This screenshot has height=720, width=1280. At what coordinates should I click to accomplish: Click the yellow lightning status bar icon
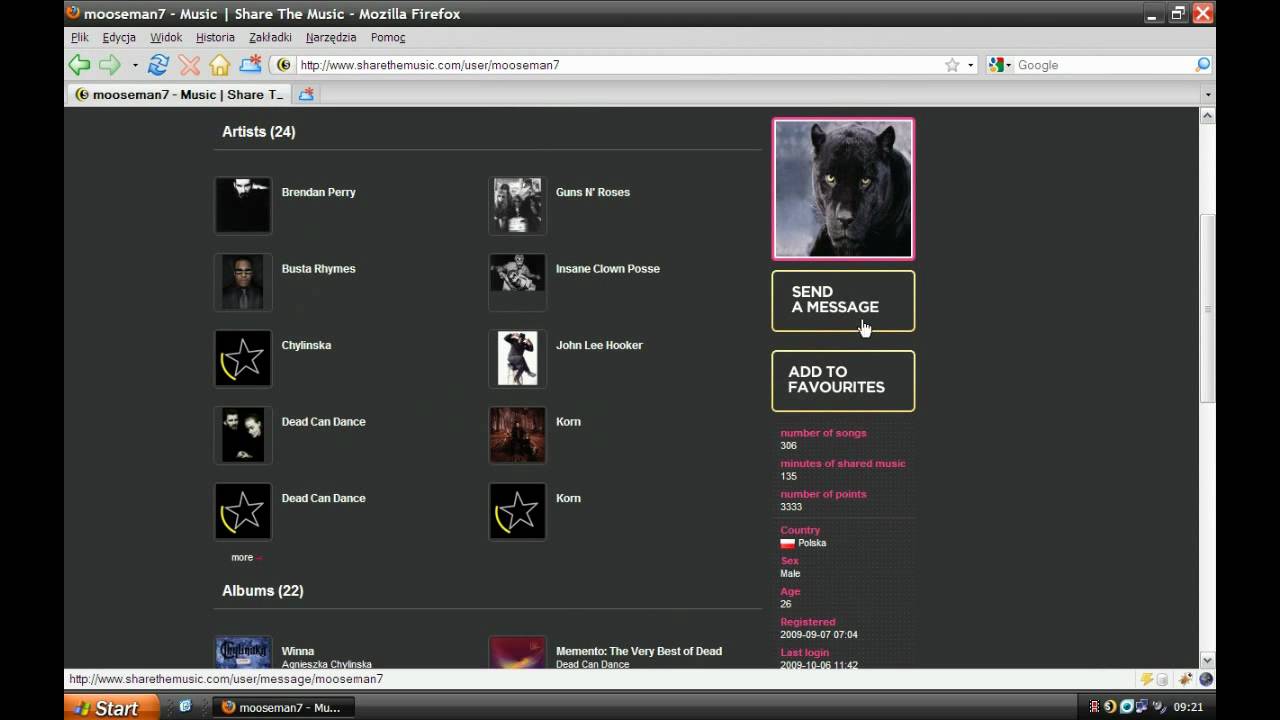(x=1147, y=679)
